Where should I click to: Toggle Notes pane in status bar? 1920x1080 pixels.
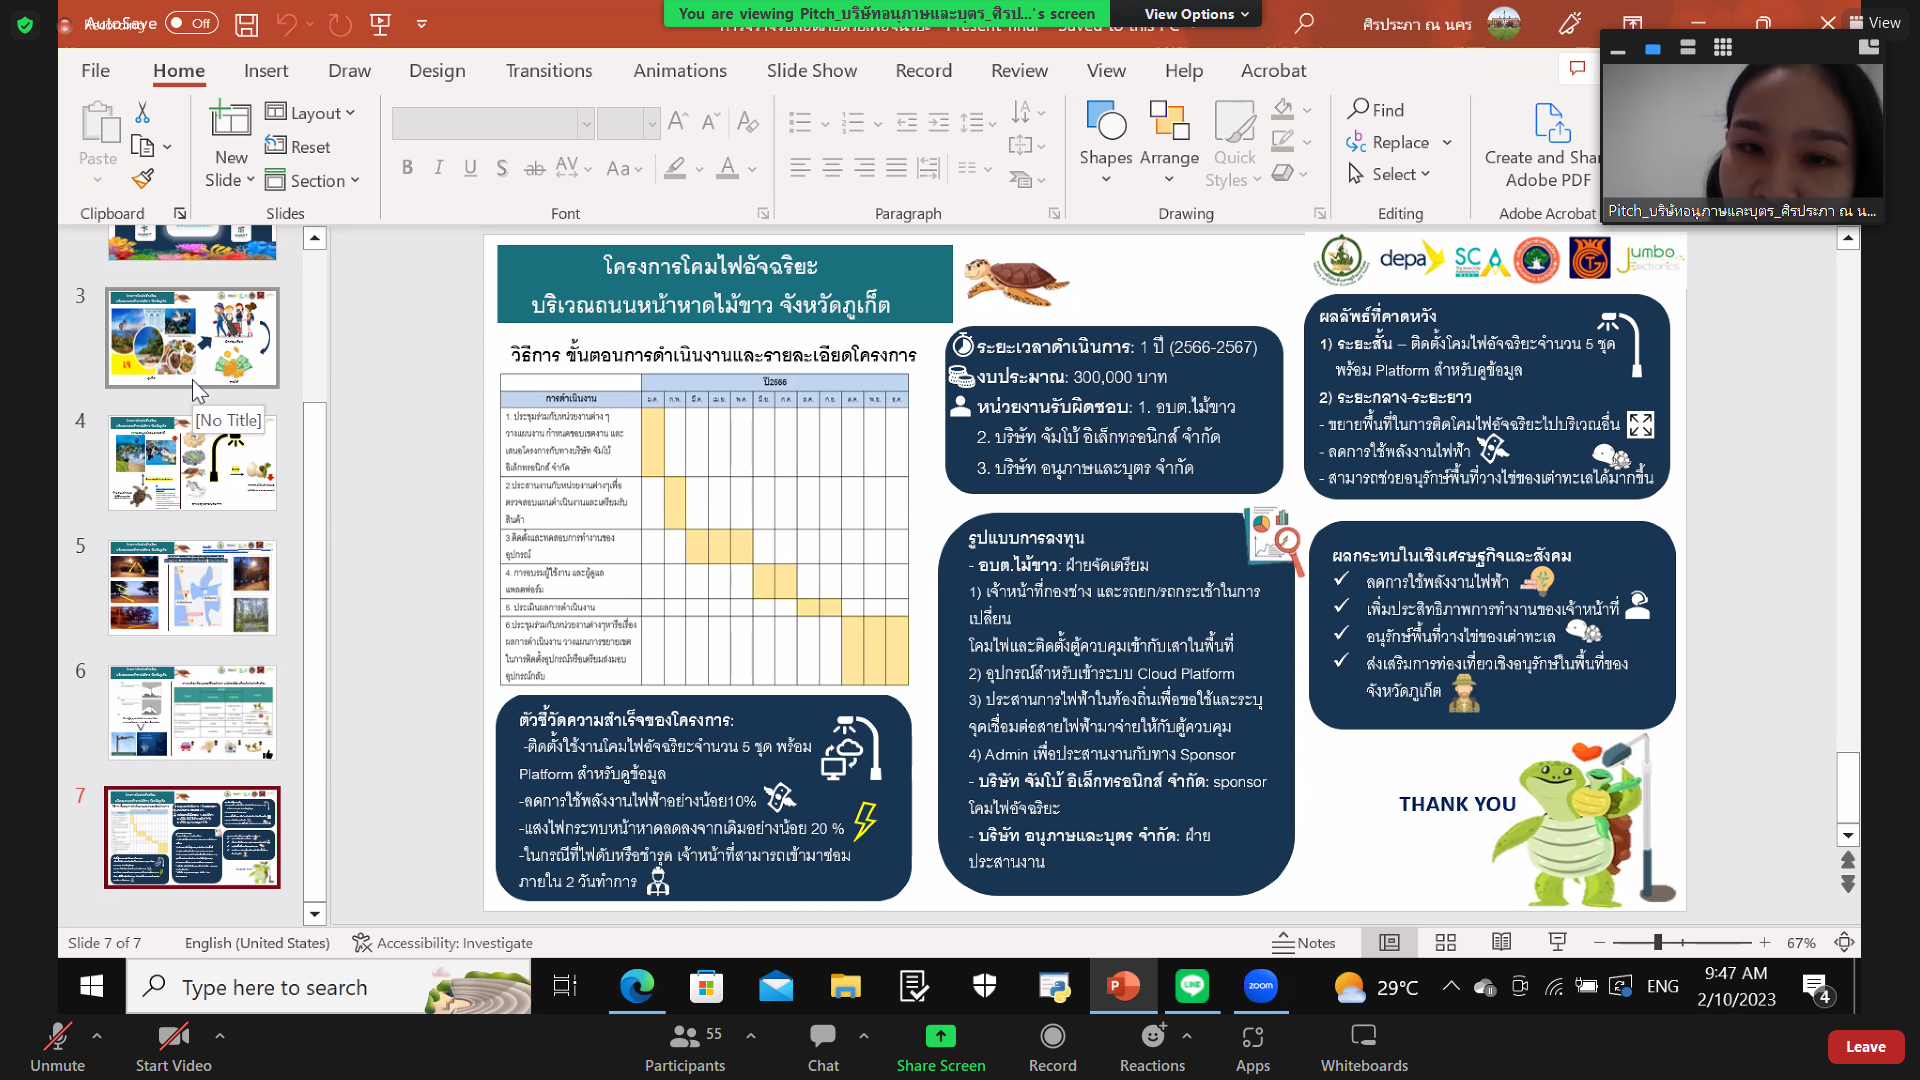[1304, 942]
